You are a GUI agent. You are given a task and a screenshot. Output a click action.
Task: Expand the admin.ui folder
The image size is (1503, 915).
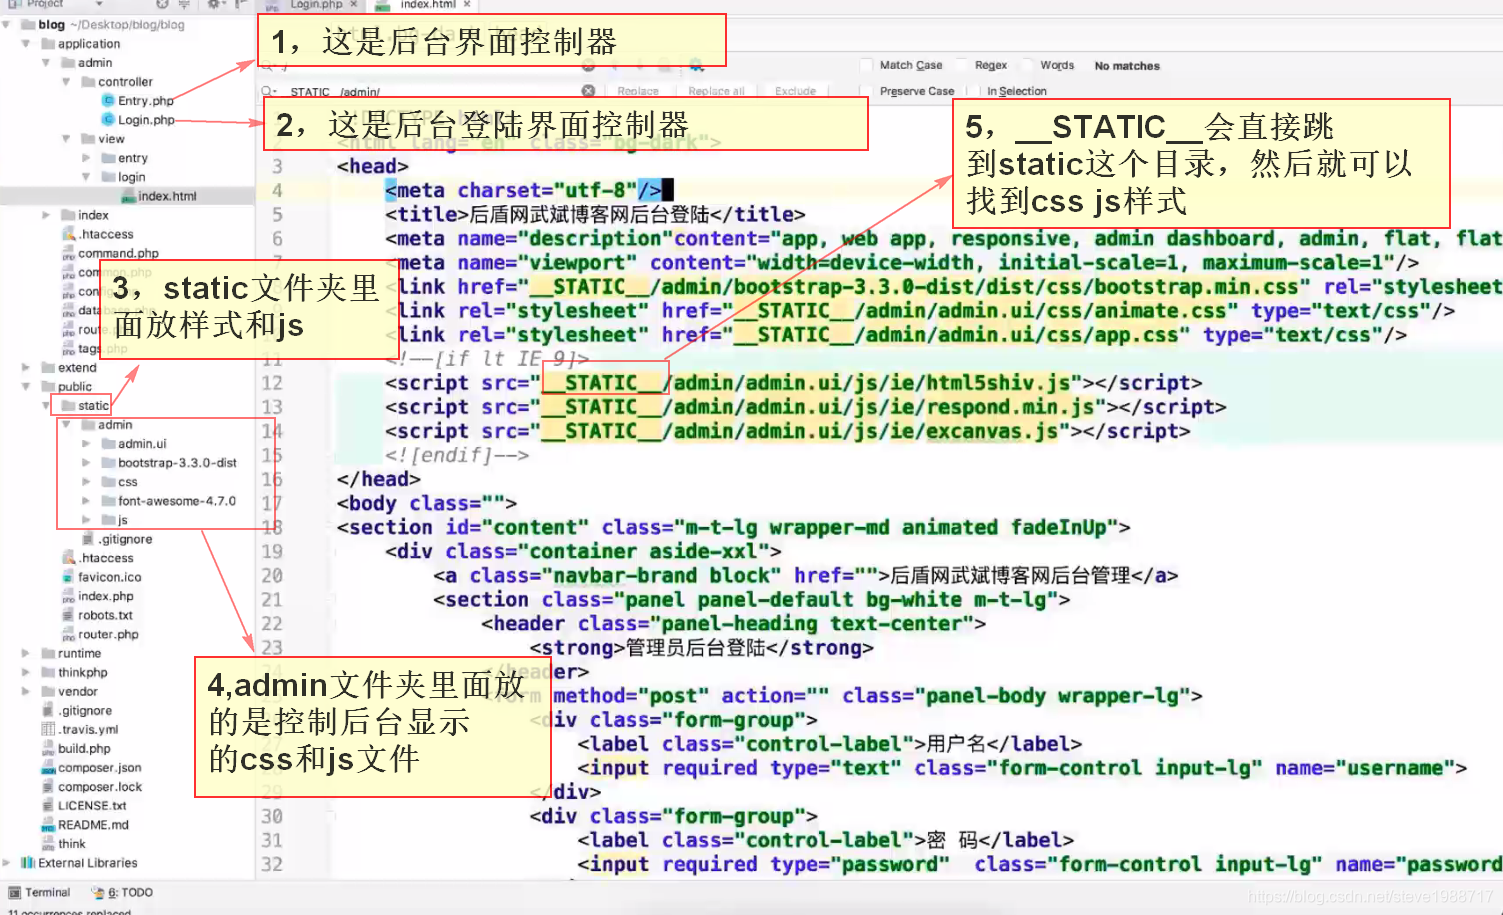tap(86, 443)
